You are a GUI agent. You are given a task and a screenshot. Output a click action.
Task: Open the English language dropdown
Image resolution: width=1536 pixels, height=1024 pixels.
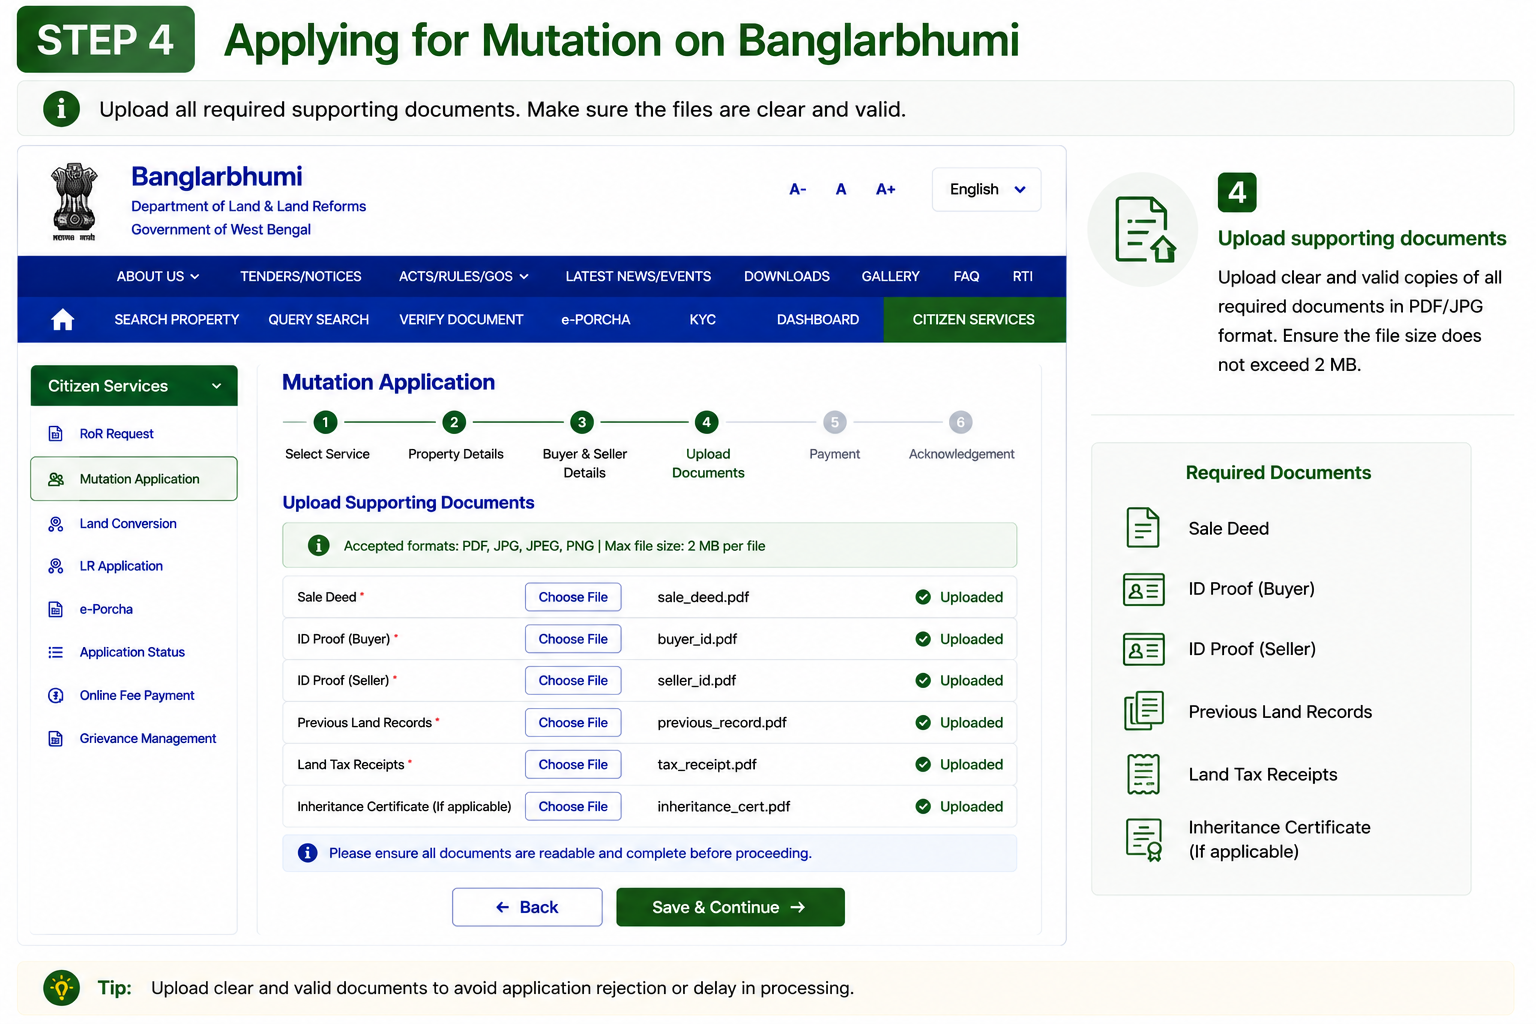click(x=986, y=189)
